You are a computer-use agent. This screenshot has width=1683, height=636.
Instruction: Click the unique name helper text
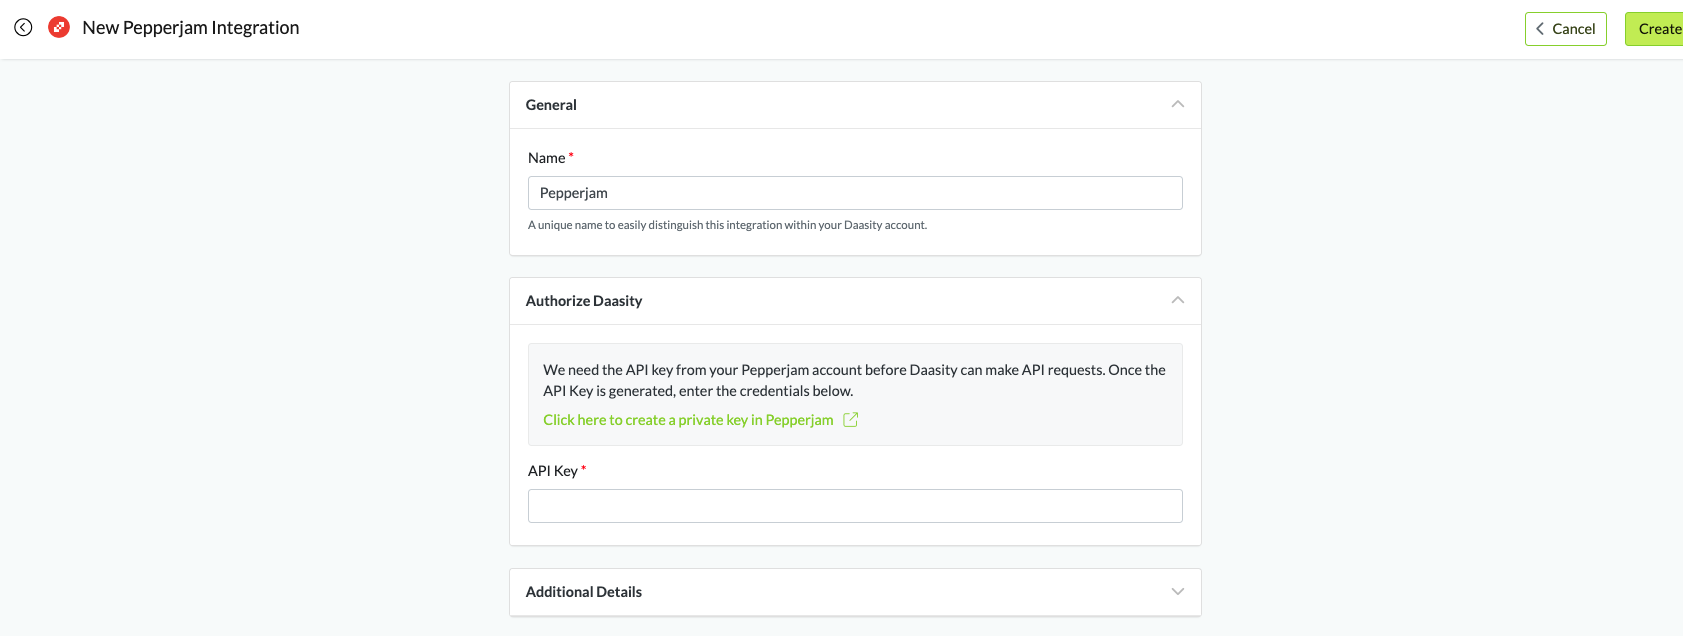(727, 225)
